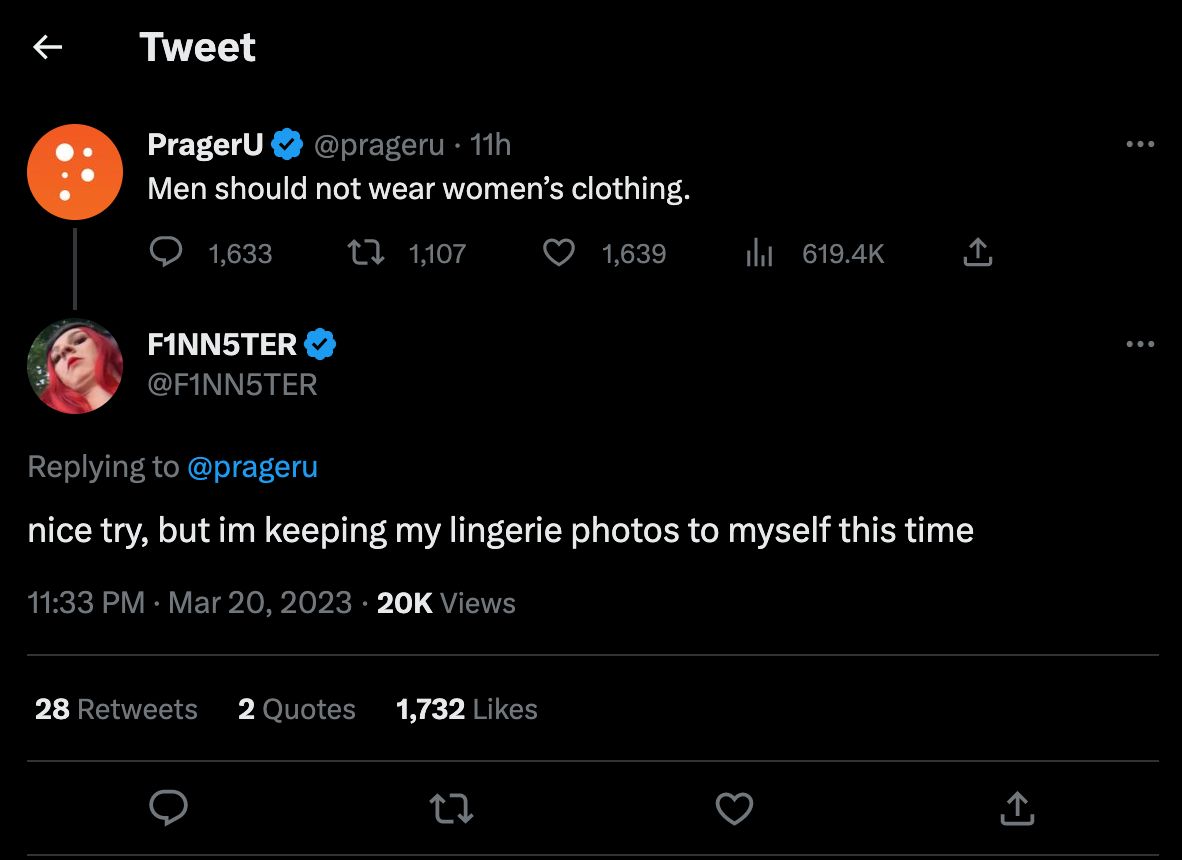View the 28 Retweets list
The height and width of the screenshot is (860, 1182).
click(x=115, y=709)
